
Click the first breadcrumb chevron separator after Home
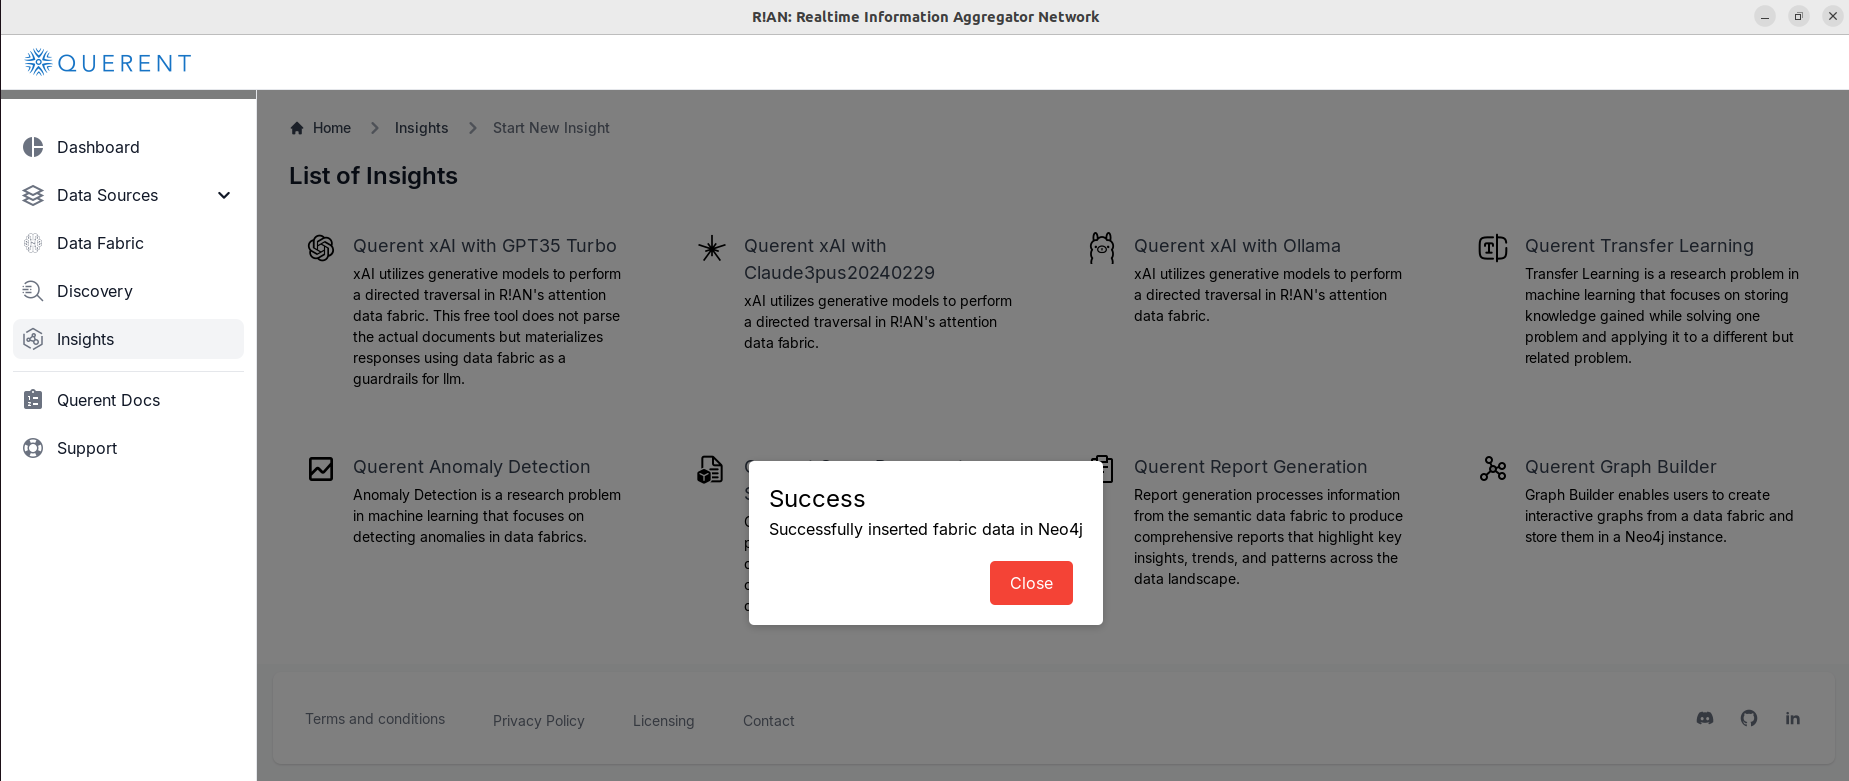click(x=375, y=128)
